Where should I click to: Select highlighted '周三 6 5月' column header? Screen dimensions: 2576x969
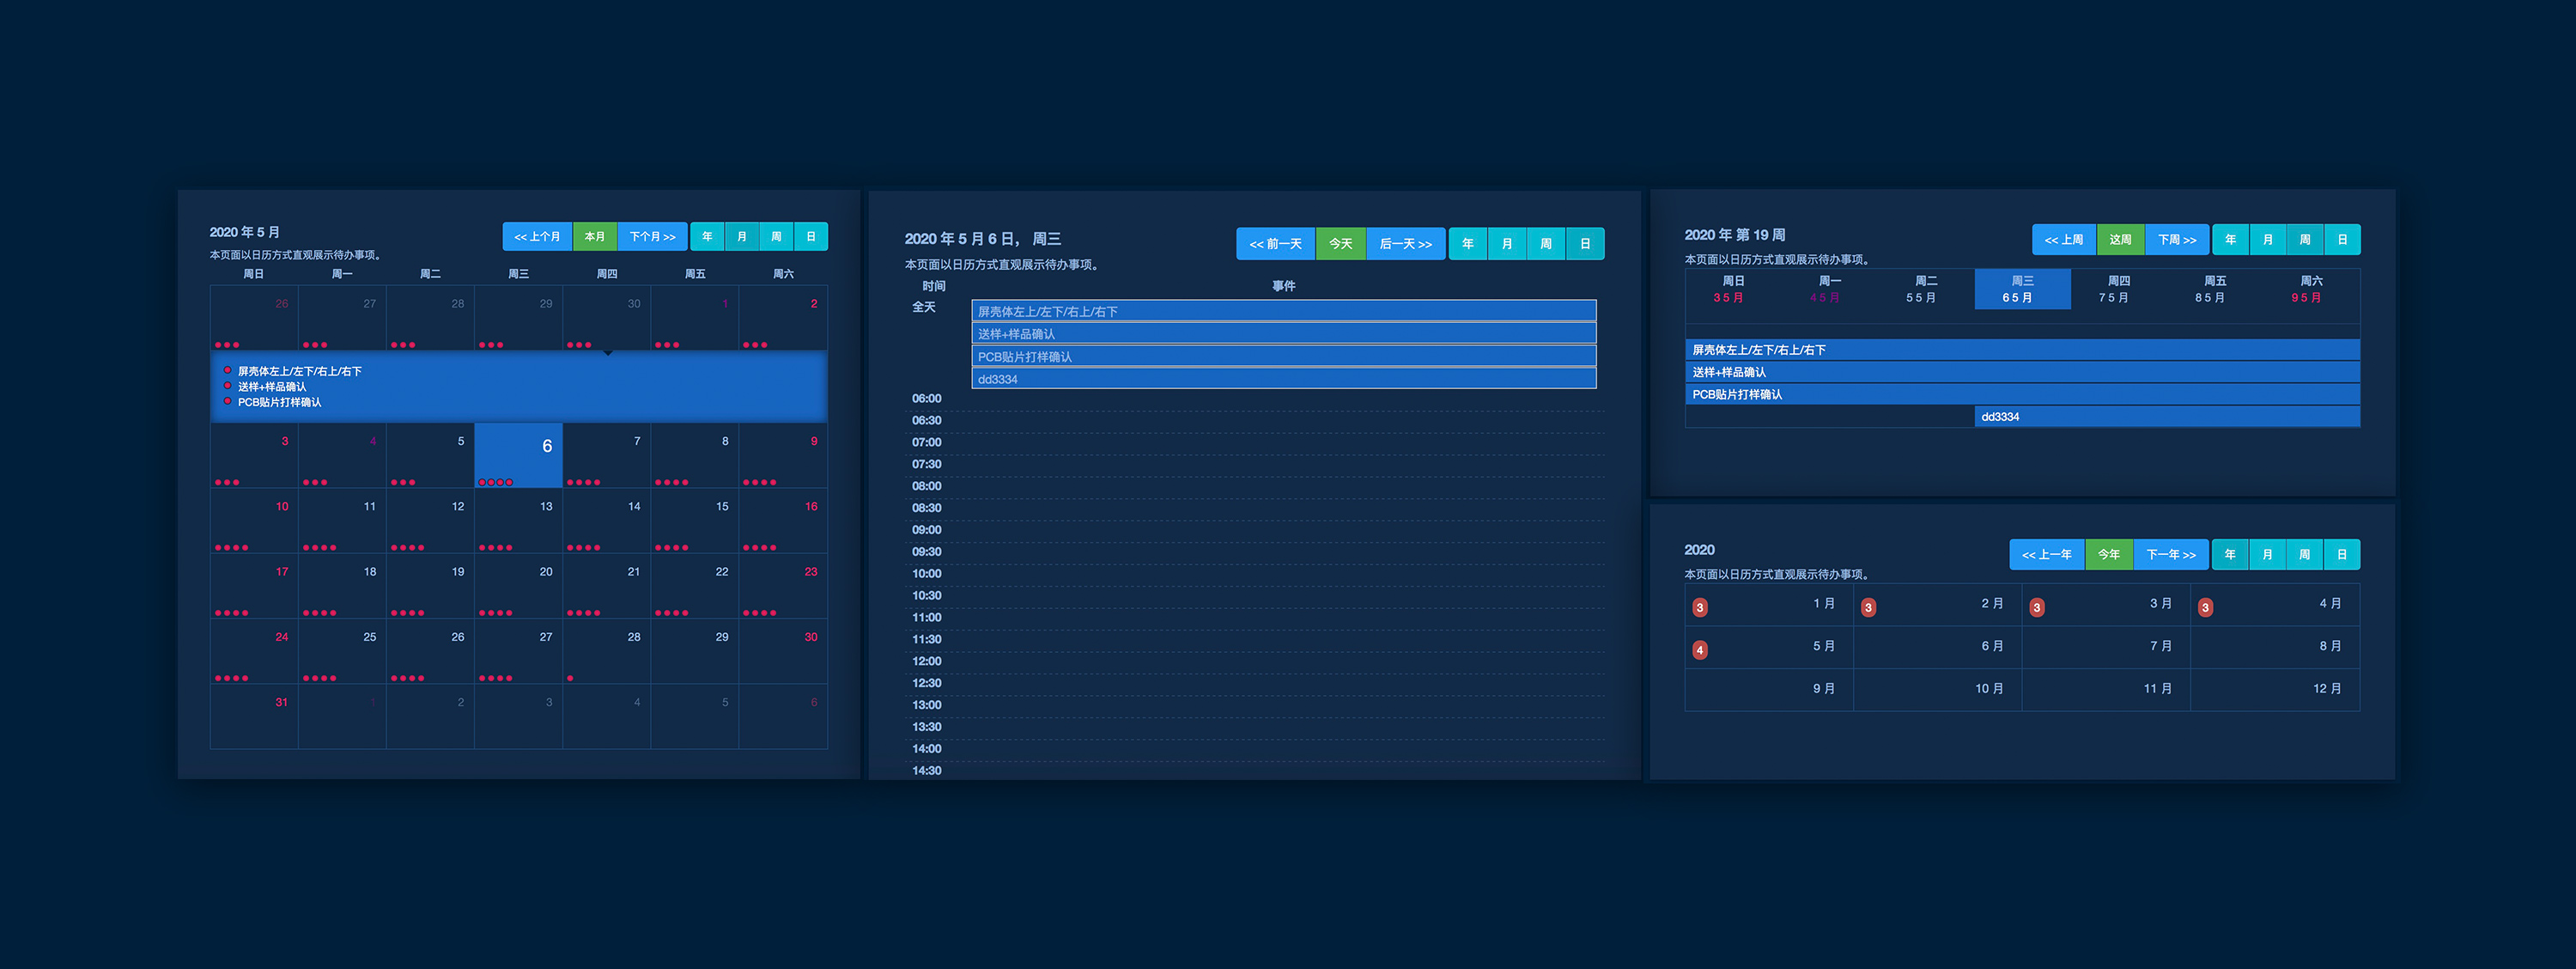[2021, 289]
